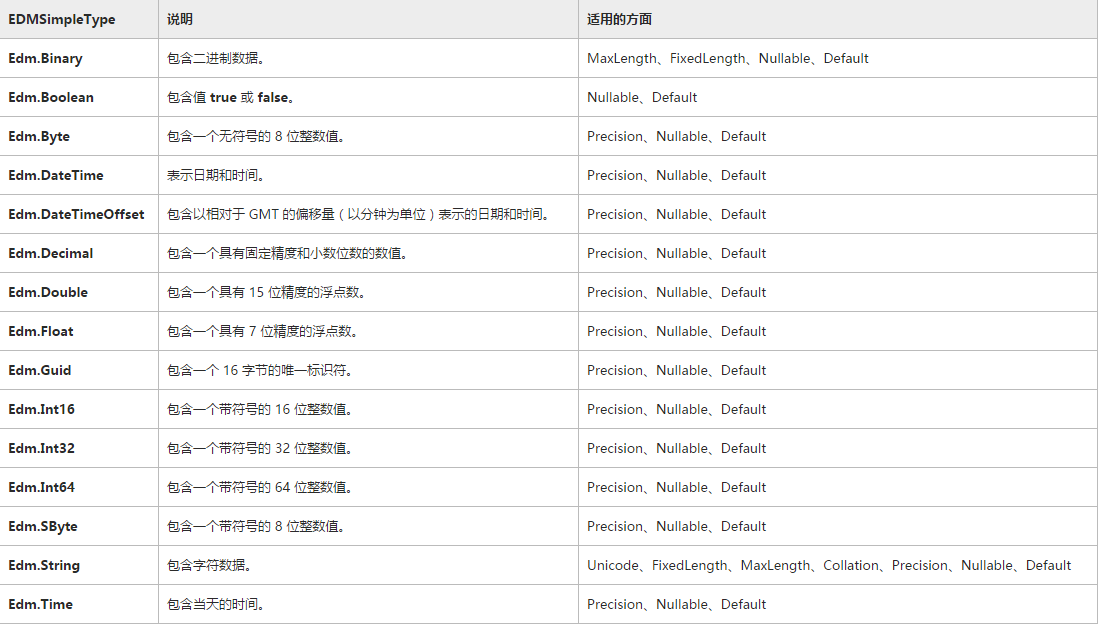The height and width of the screenshot is (625, 1101).
Task: Click the EDMSimpleType column header
Action: (x=62, y=19)
